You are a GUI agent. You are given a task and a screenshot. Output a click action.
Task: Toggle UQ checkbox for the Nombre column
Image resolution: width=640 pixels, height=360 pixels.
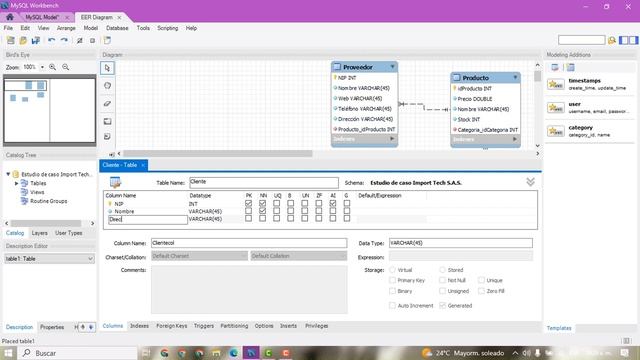(276, 211)
